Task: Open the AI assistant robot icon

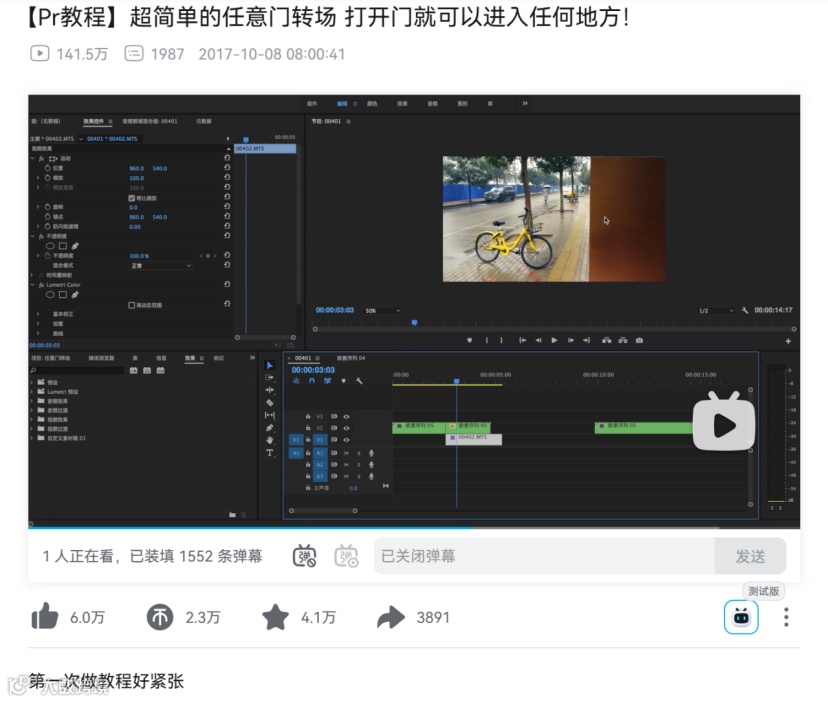Action: point(741,616)
